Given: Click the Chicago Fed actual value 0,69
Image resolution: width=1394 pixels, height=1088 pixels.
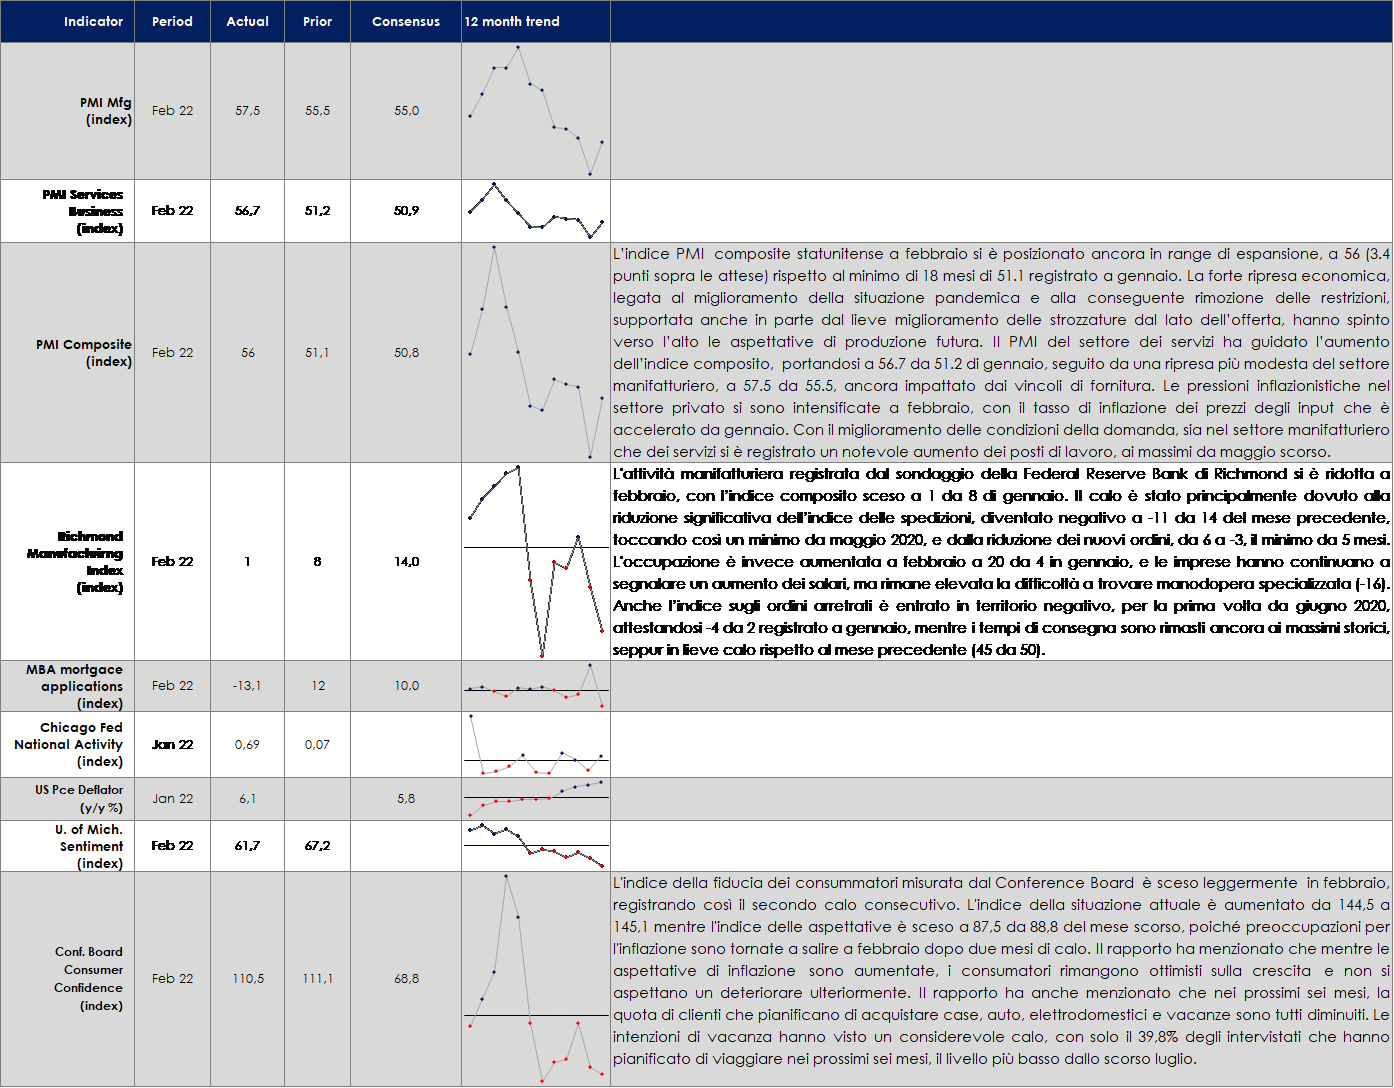Looking at the screenshot, I should point(247,745).
